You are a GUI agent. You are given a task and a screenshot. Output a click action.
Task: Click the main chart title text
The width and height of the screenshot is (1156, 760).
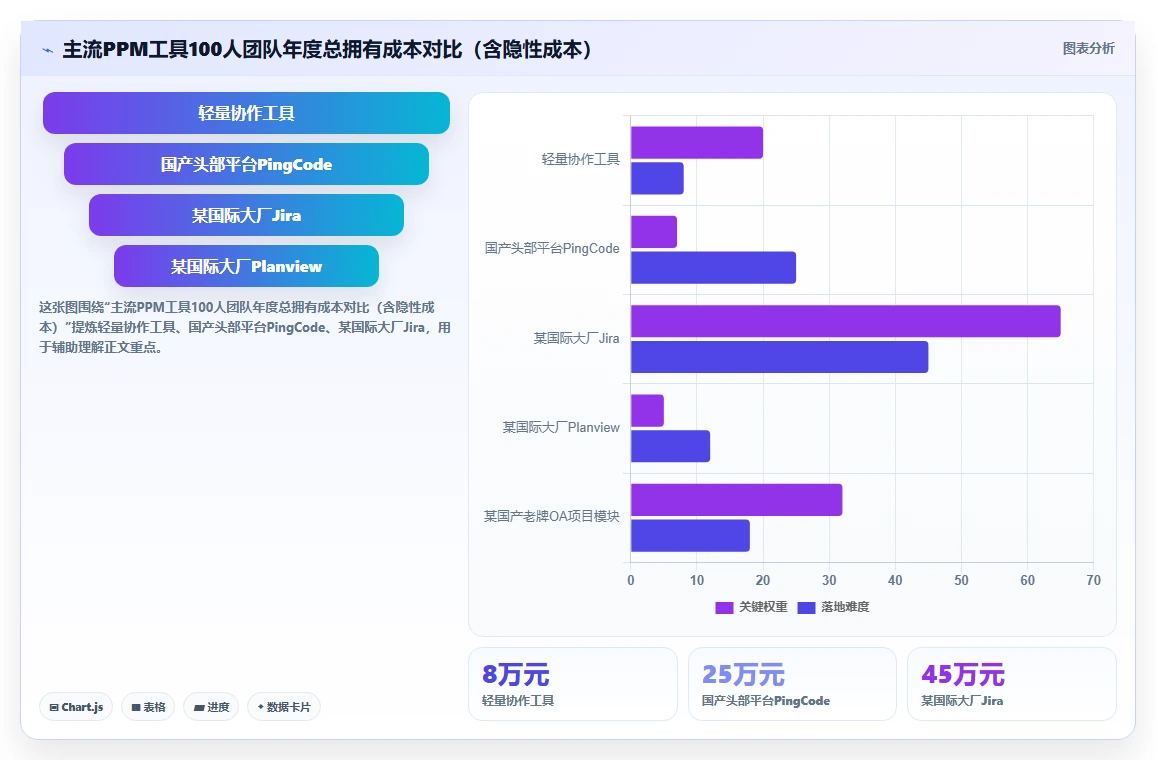coord(327,49)
